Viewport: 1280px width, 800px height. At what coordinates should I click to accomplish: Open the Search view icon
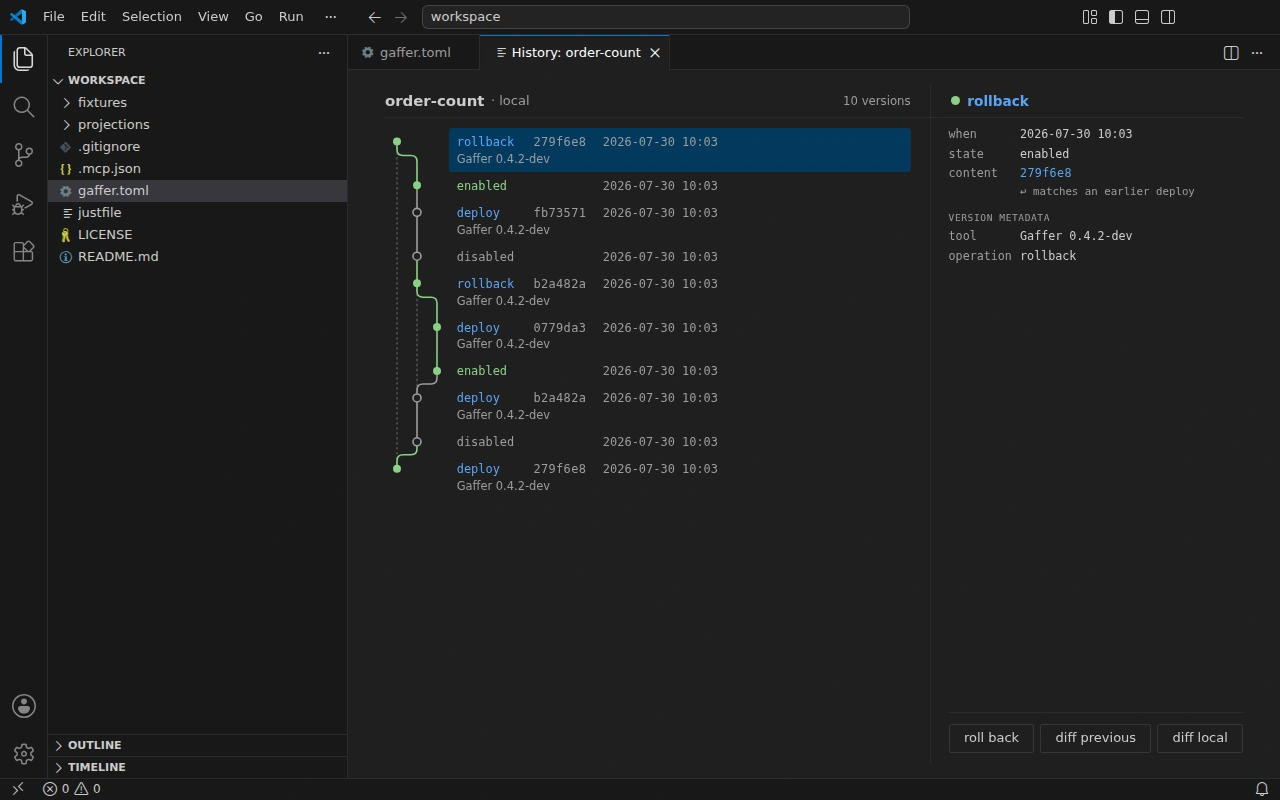(x=24, y=107)
